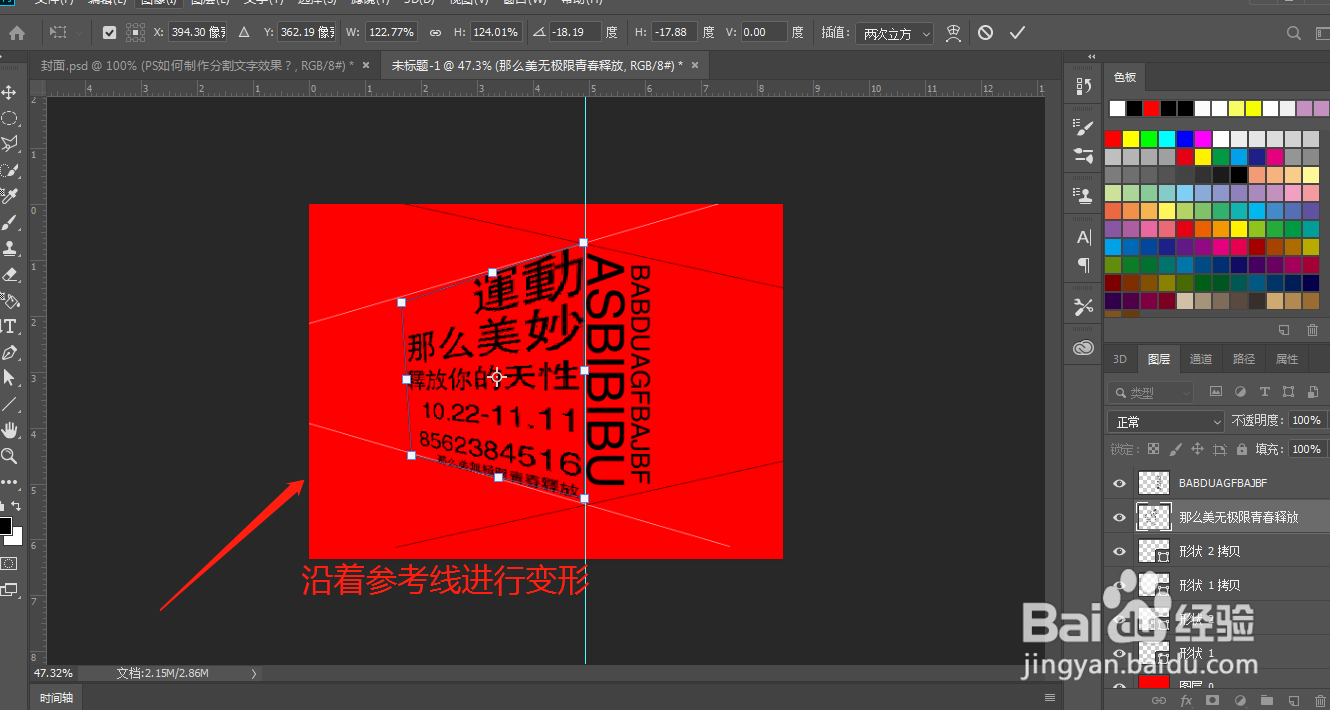Collapse the right panels double-arrow
The image size is (1330, 710).
tap(1091, 56)
